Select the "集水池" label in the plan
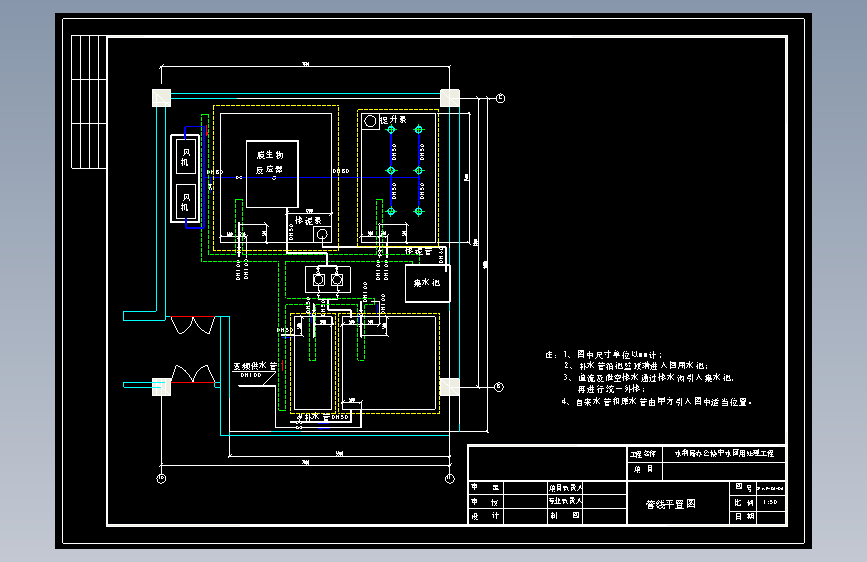 (427, 283)
